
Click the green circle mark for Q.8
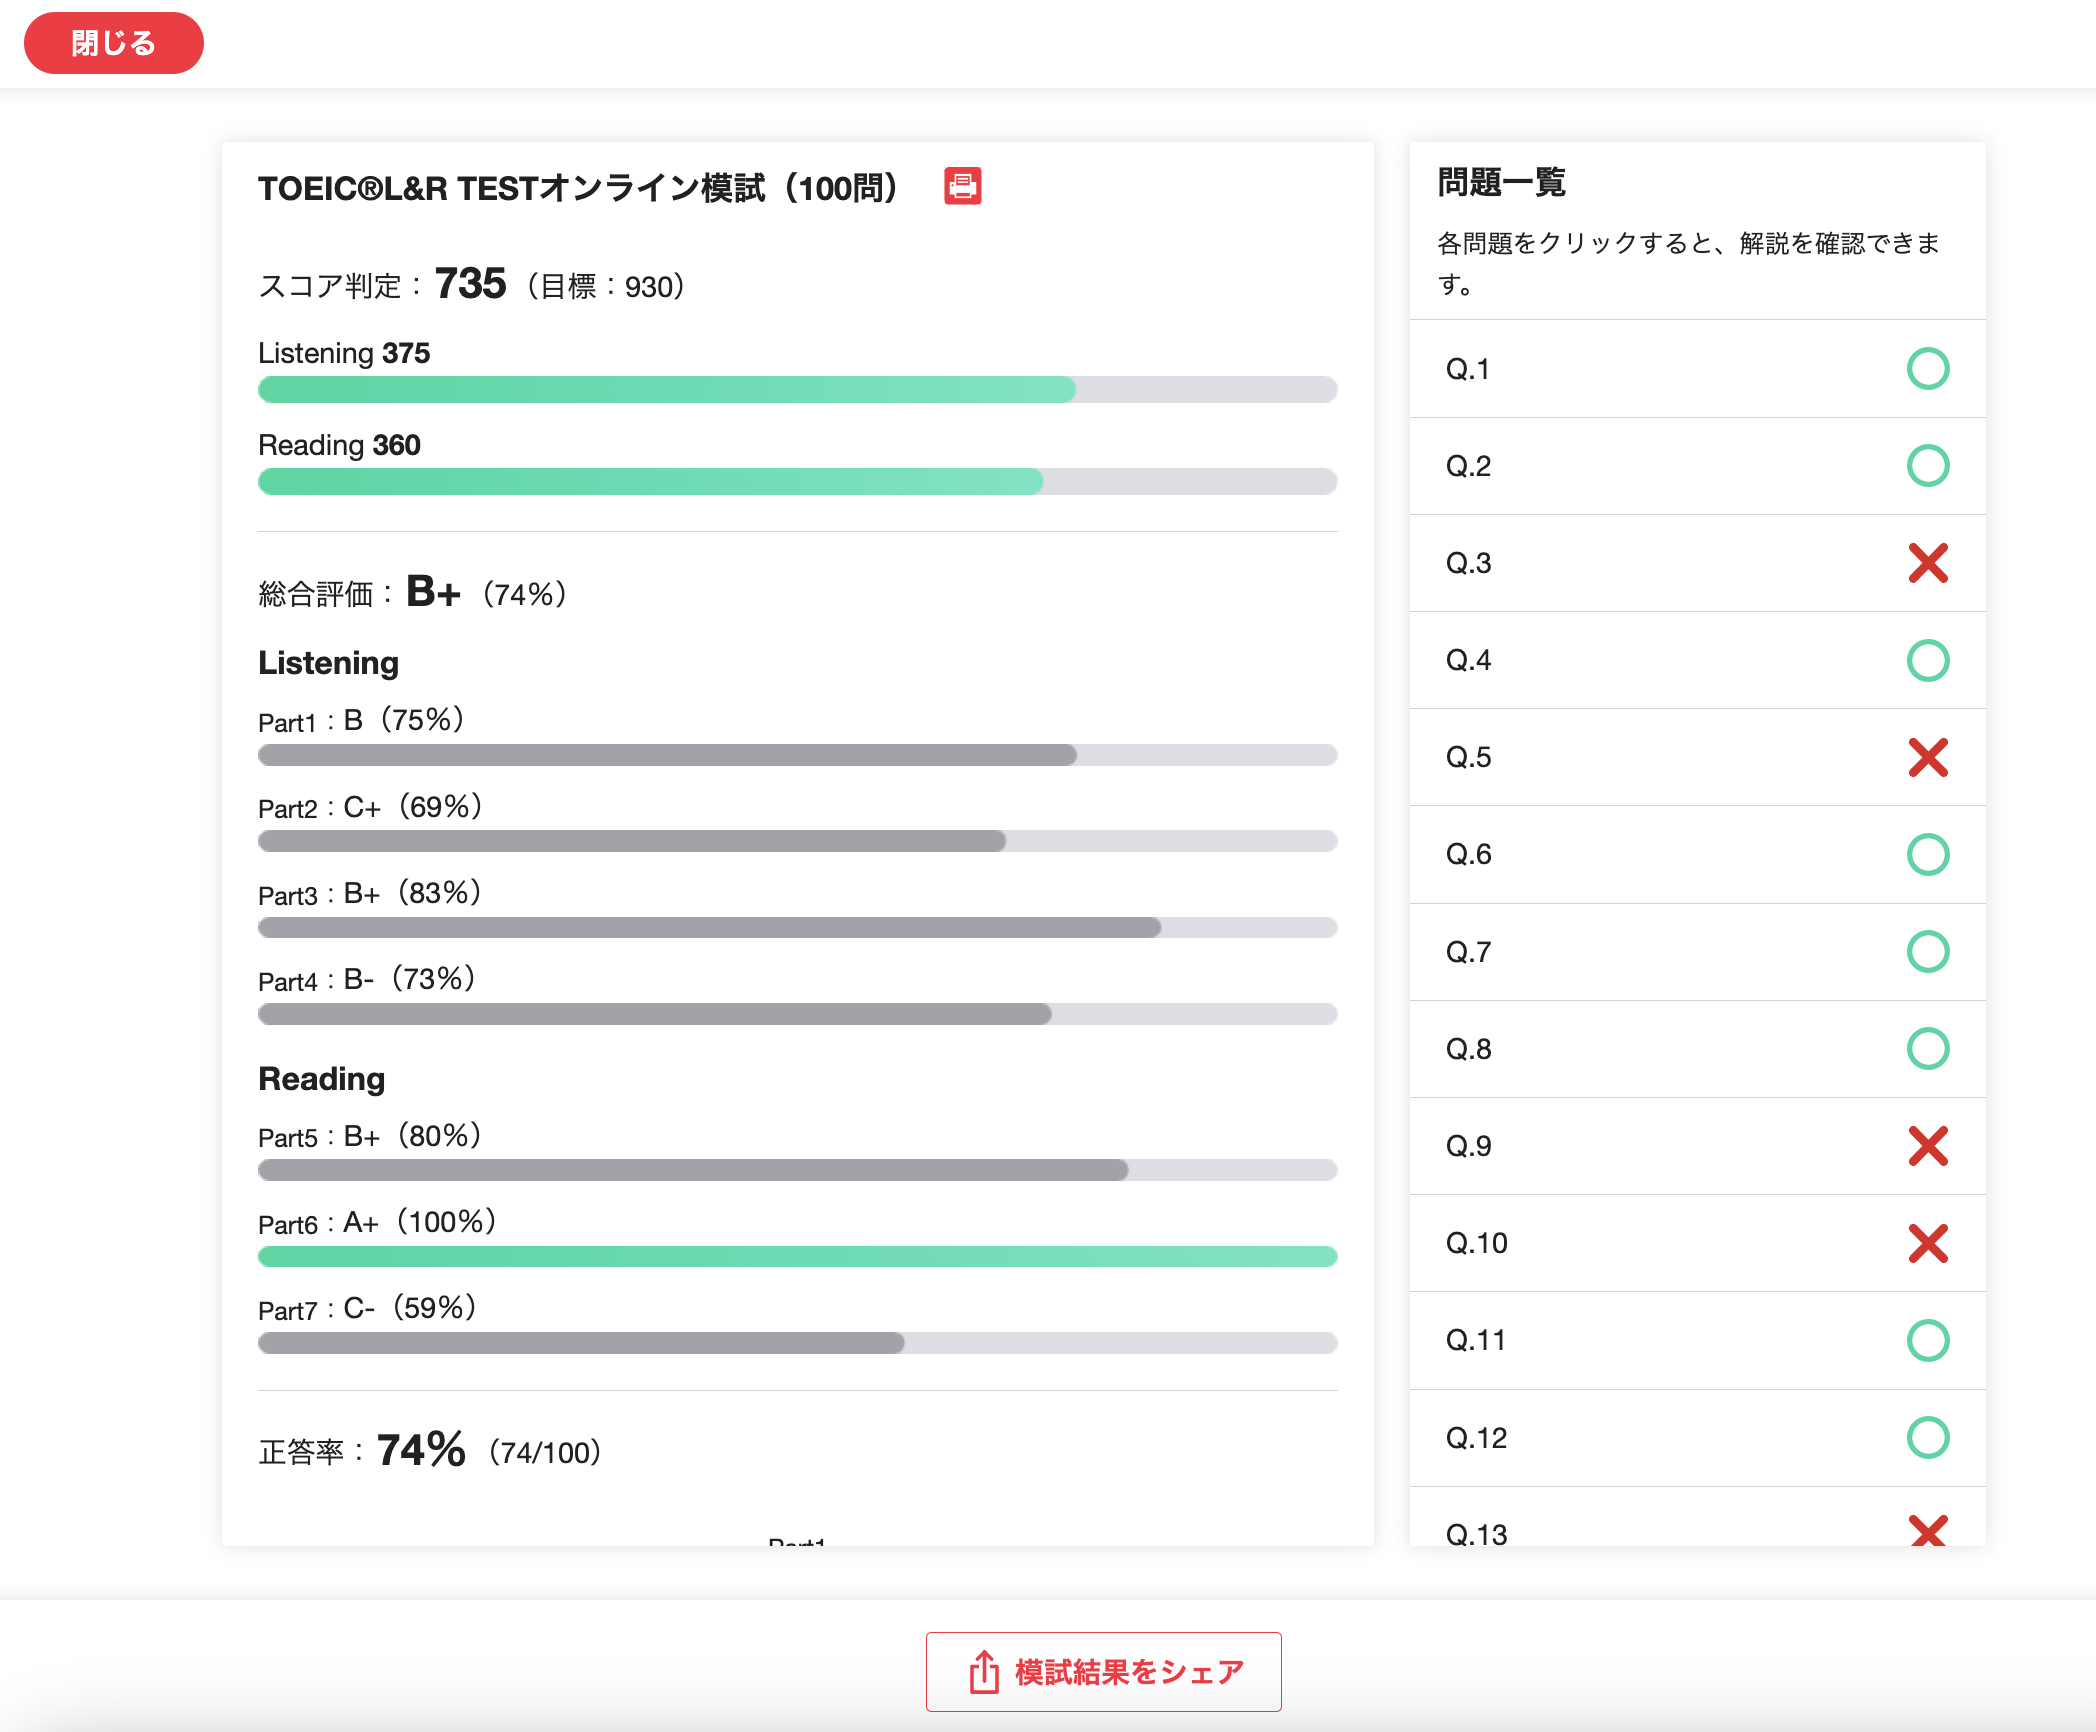[1927, 1048]
